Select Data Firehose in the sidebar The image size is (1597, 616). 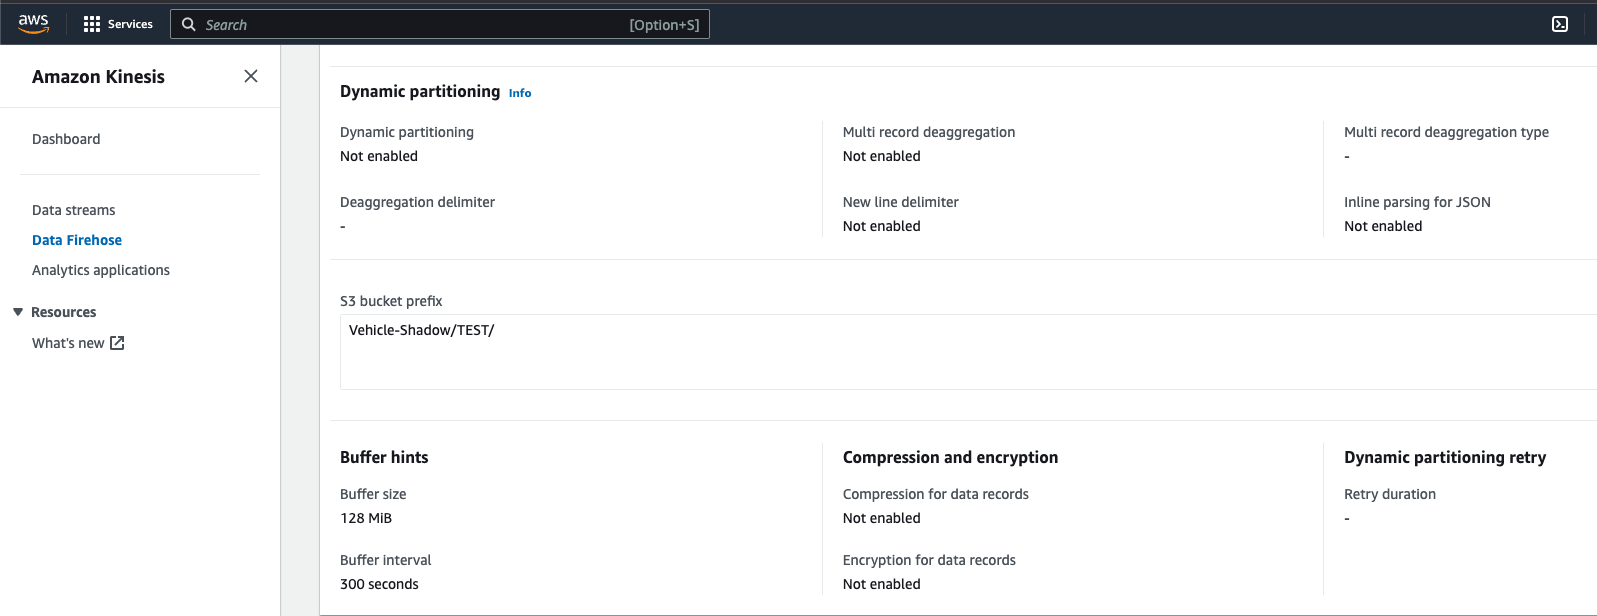(x=77, y=240)
